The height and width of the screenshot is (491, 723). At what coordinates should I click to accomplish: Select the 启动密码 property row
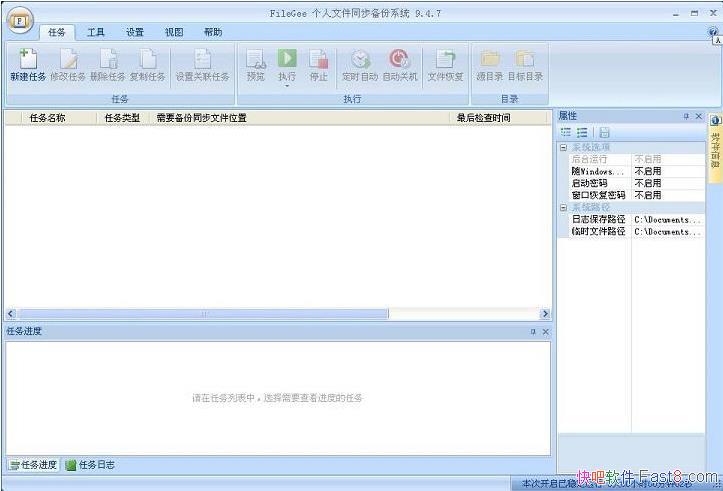[637, 183]
